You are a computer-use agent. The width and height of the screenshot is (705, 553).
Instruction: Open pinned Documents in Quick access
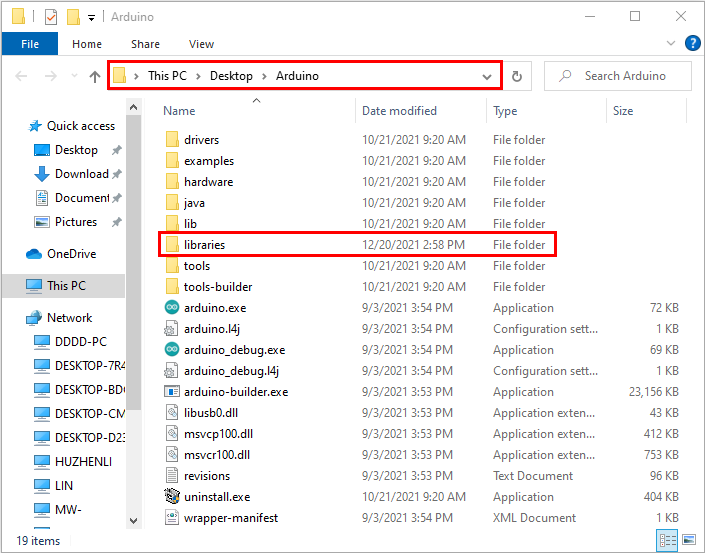coord(72,198)
